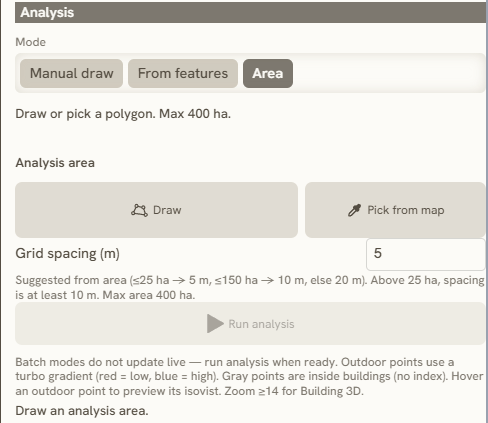Click the Analysis area heading

(55, 163)
